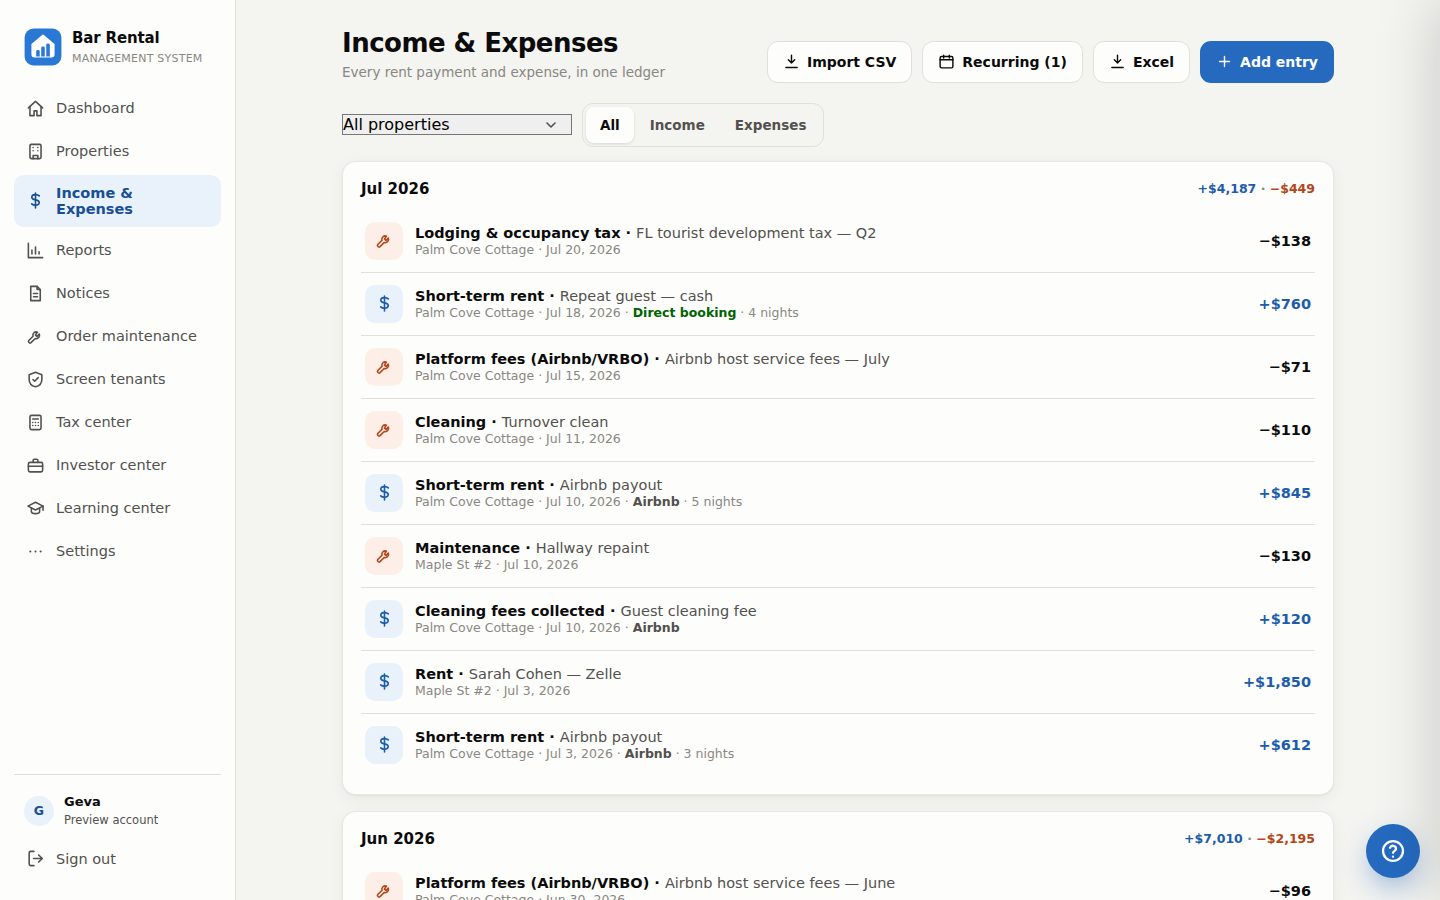Open the Geva Preview account profile
This screenshot has width=1440, height=900.
click(x=117, y=810)
